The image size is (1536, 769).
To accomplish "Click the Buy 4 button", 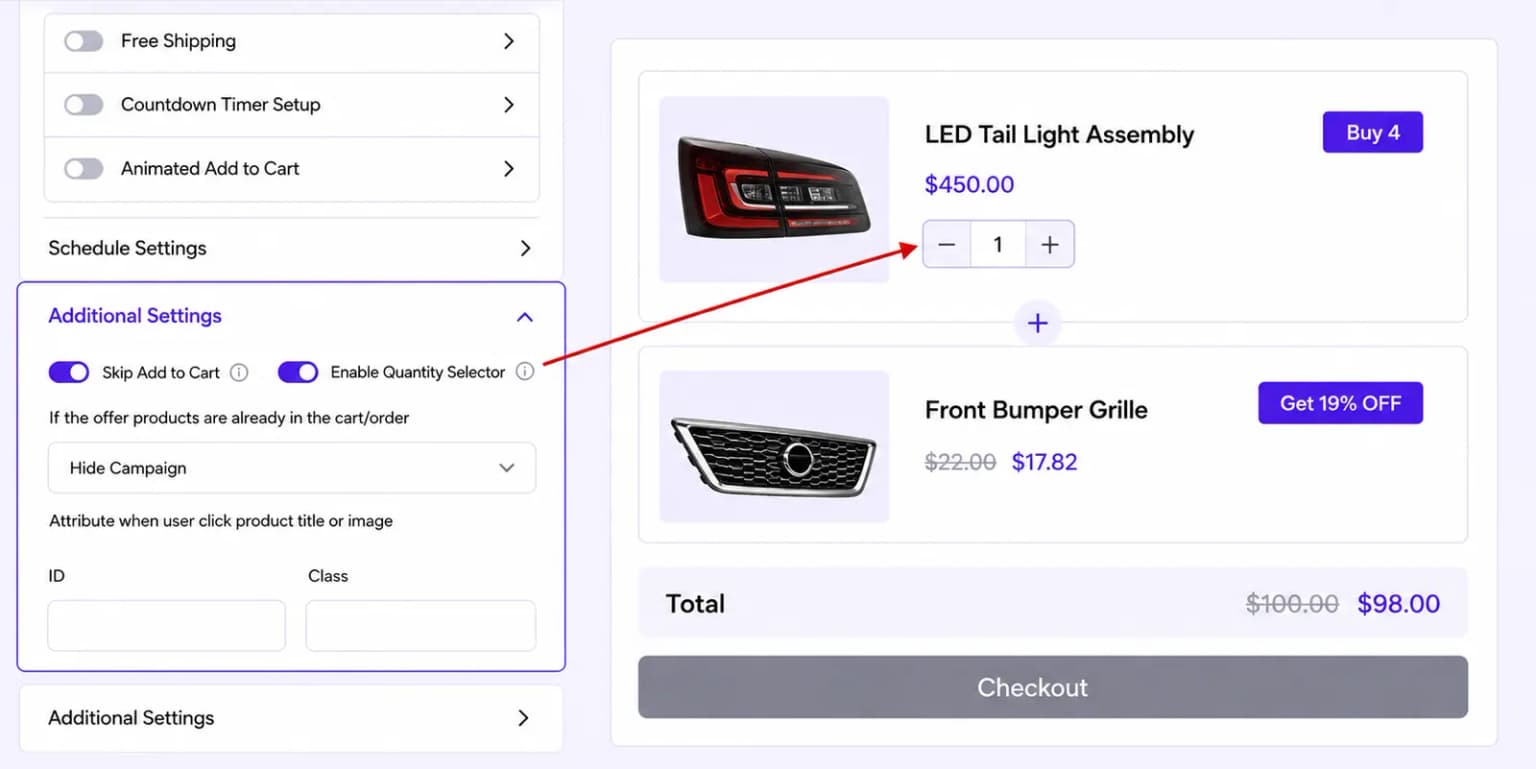I will (x=1373, y=132).
